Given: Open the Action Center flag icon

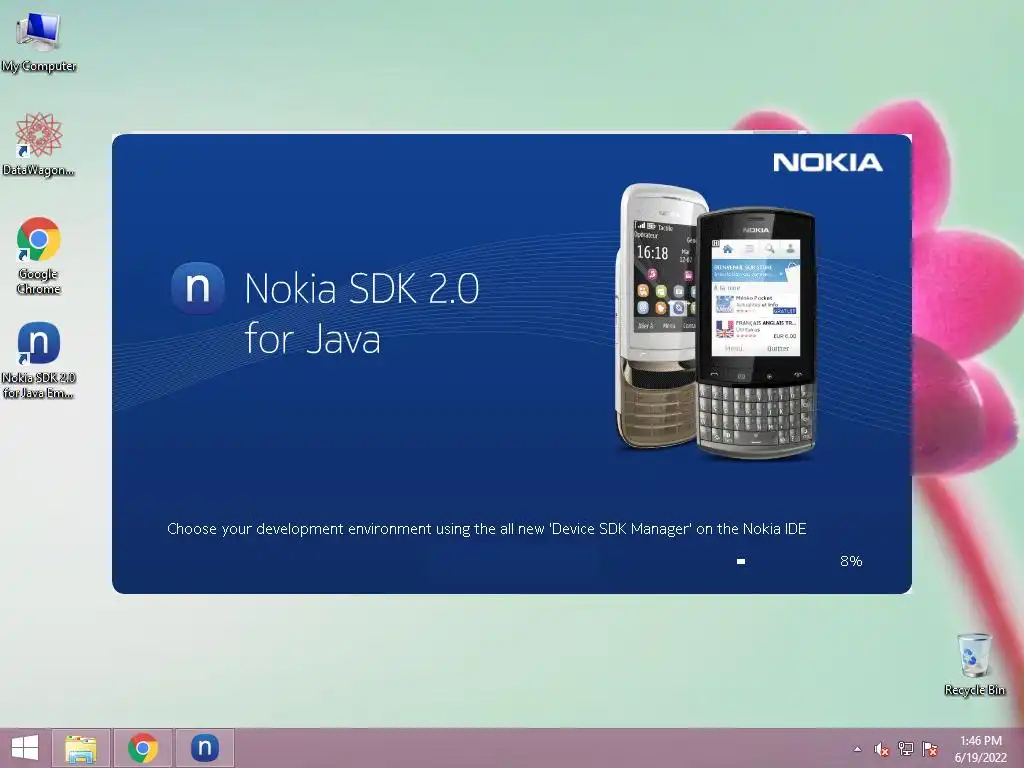Looking at the screenshot, I should (930, 749).
